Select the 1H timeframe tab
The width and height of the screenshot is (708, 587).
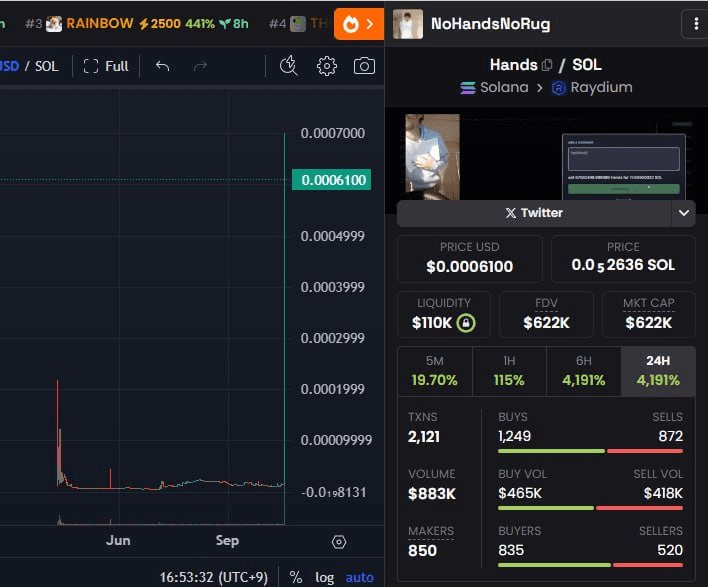[509, 371]
